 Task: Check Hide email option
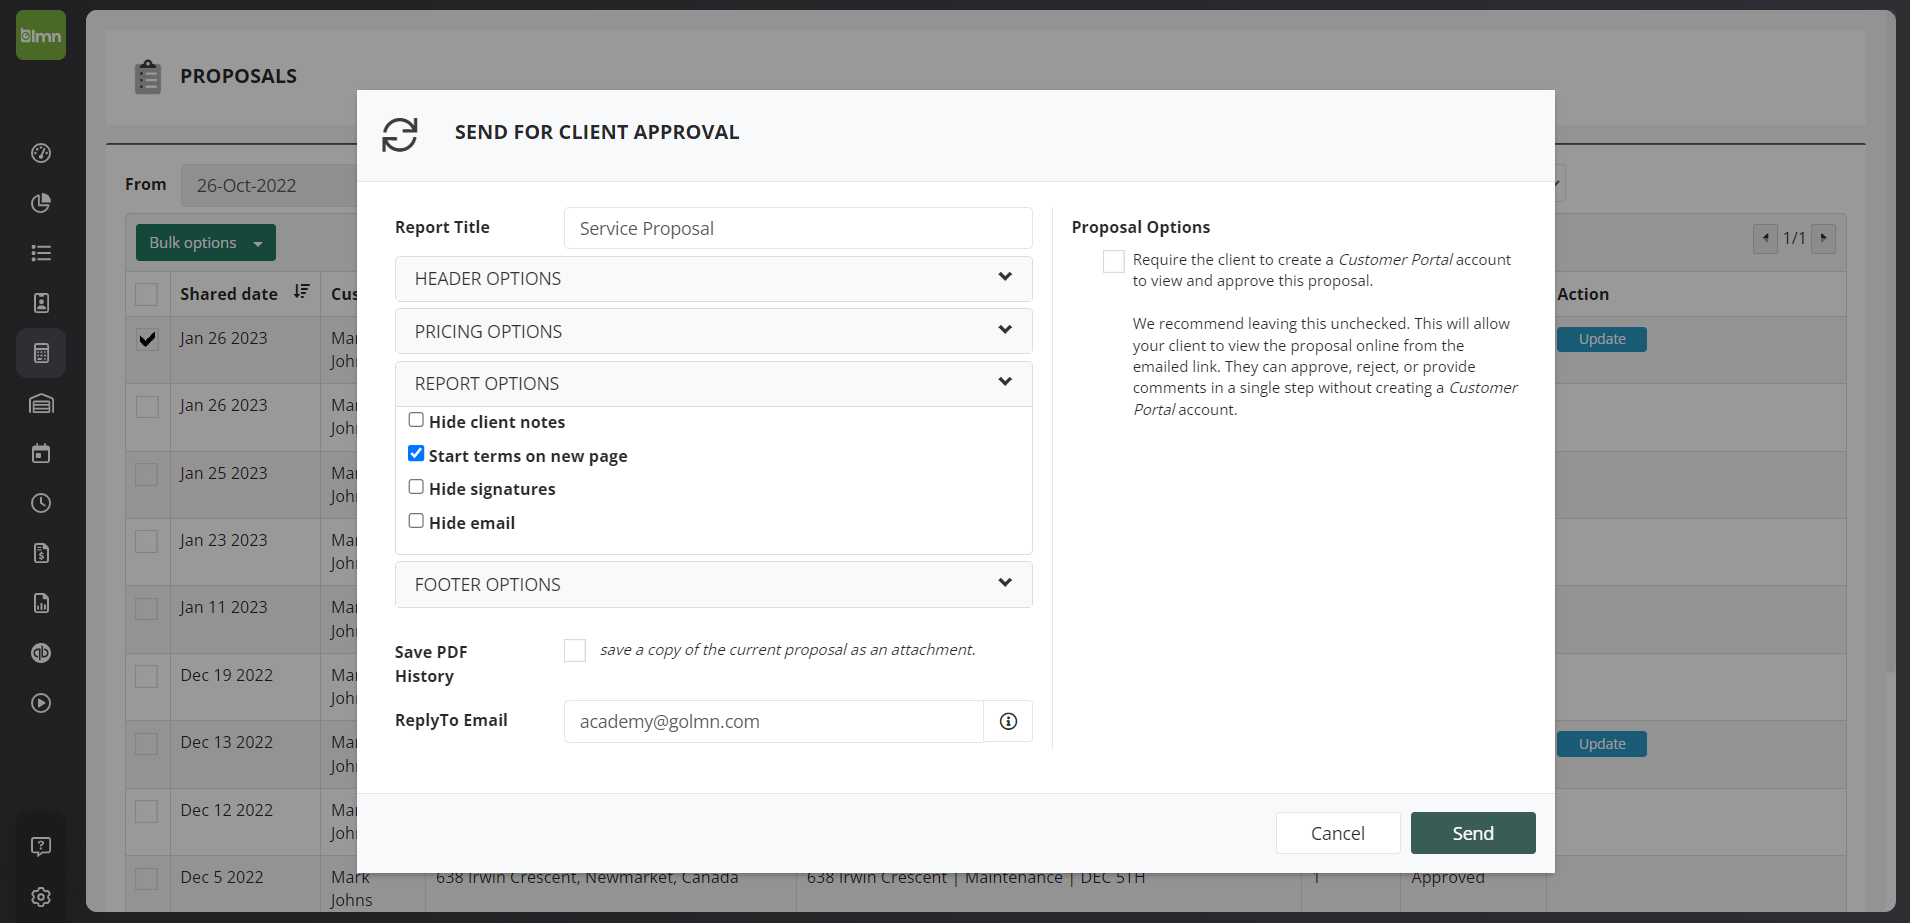click(416, 521)
